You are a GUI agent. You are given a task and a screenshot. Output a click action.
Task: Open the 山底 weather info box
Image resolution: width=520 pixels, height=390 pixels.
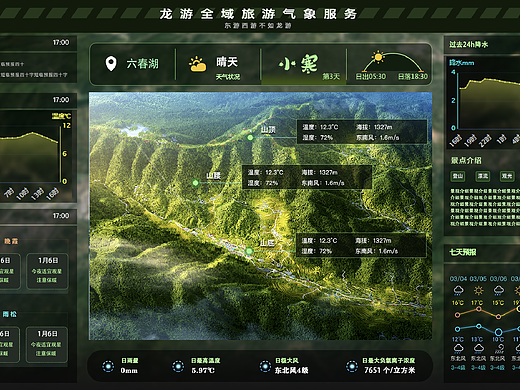pyautogui.click(x=361, y=245)
